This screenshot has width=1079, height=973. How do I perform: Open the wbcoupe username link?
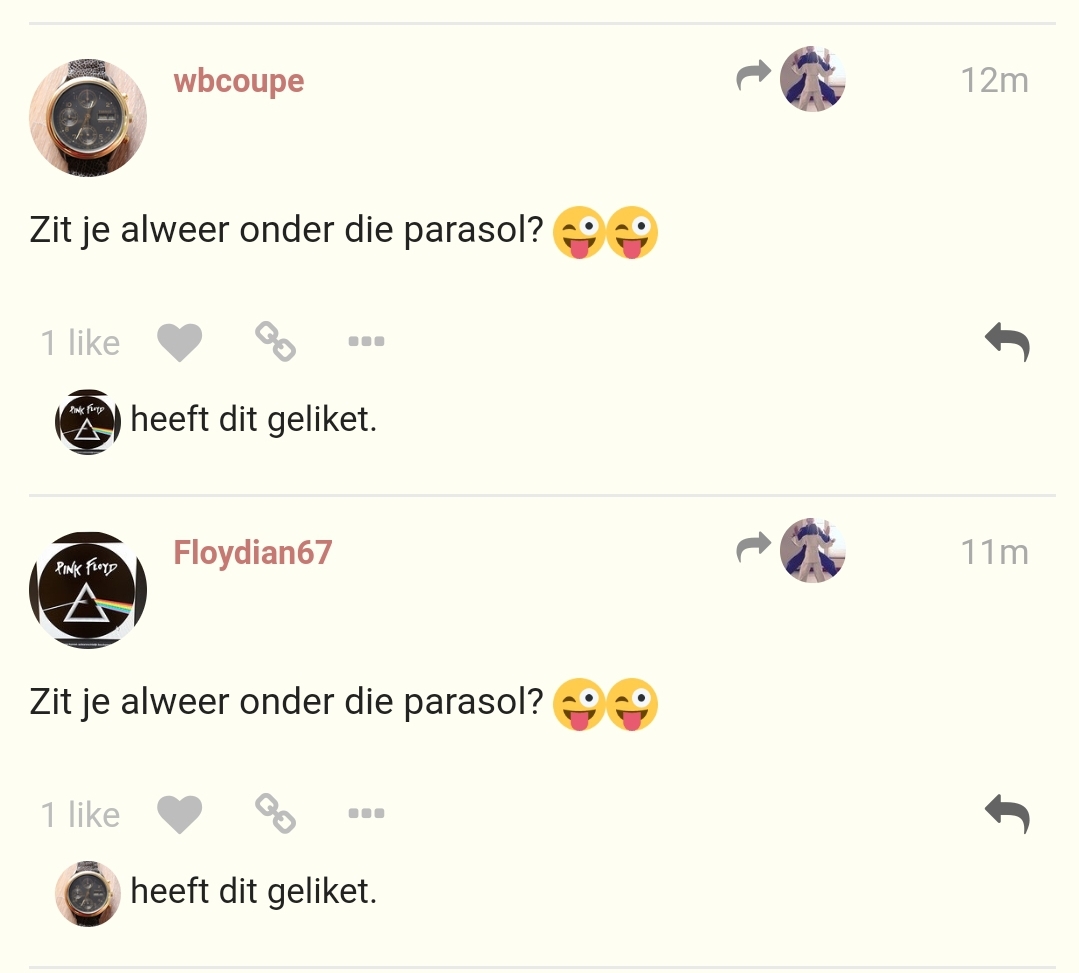coord(239,81)
